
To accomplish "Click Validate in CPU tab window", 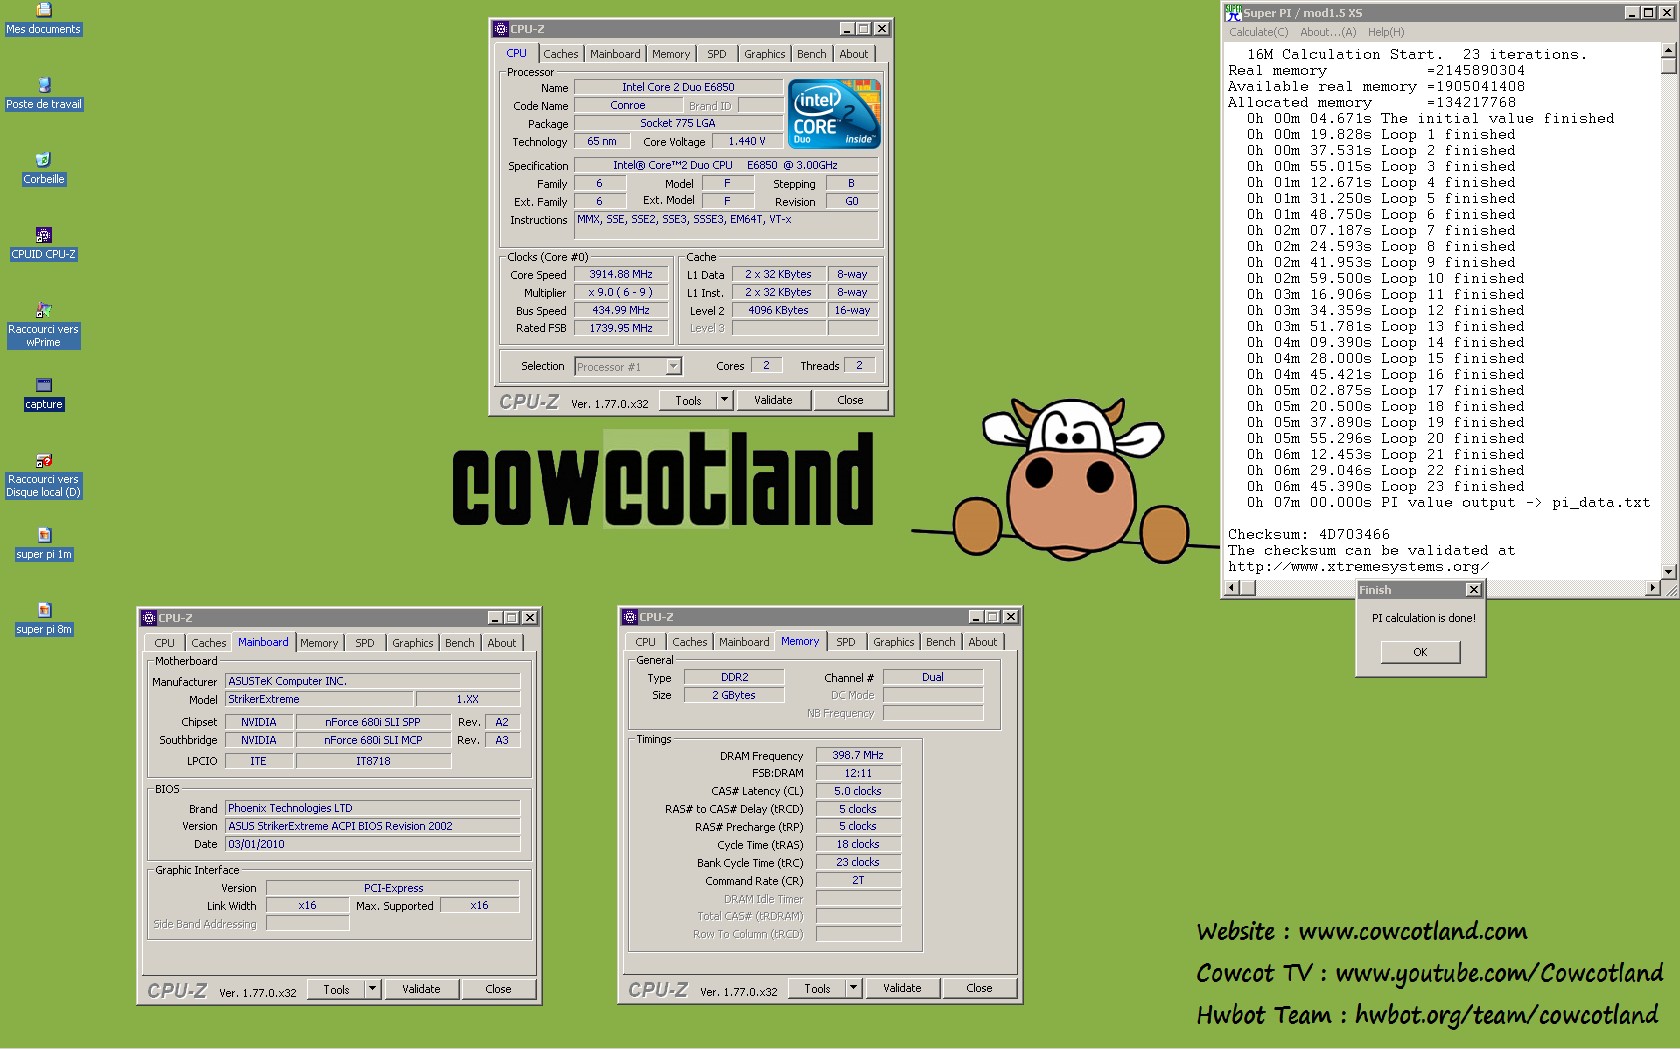I will (x=773, y=400).
